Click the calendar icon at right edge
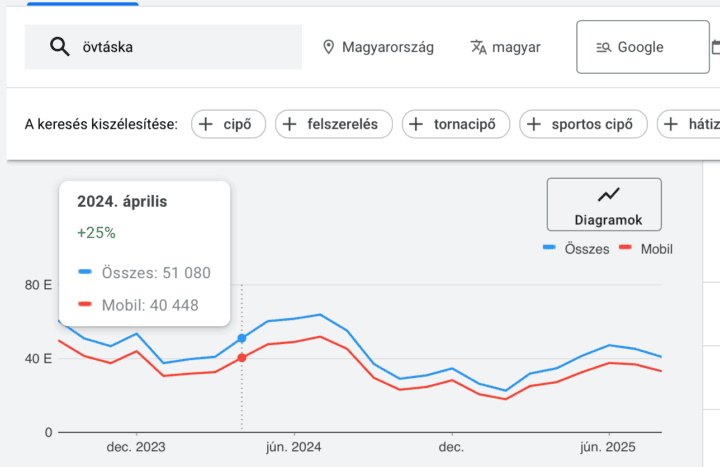The image size is (720, 467). click(714, 47)
